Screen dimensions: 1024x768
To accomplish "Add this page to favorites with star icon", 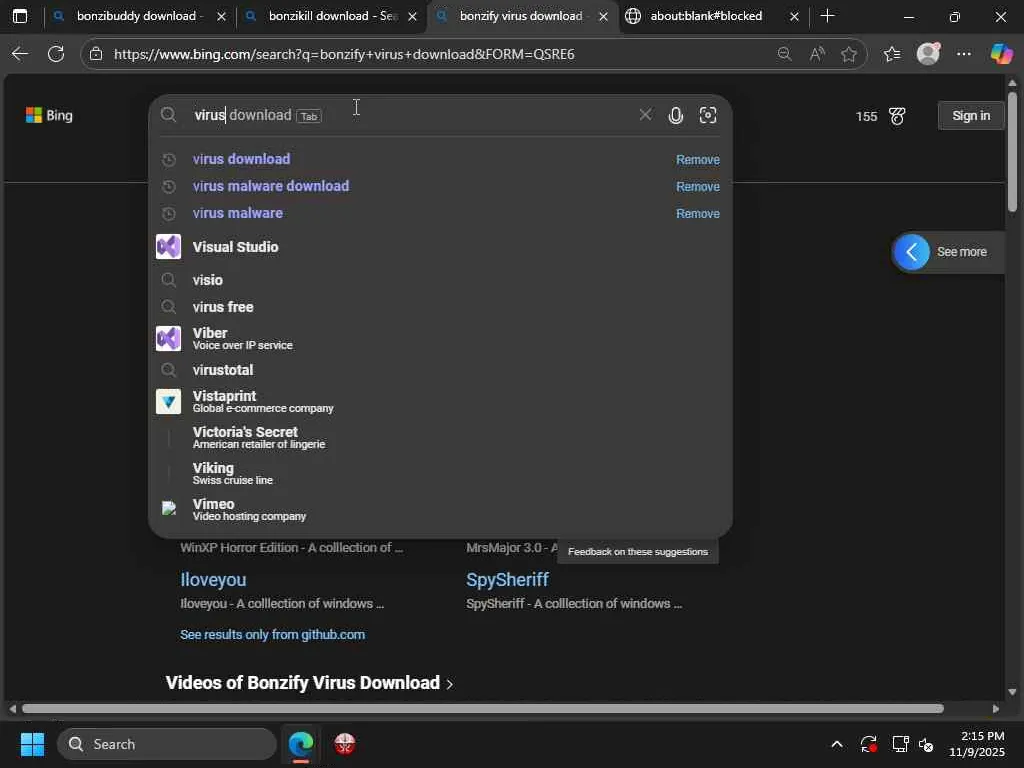I will (x=848, y=54).
